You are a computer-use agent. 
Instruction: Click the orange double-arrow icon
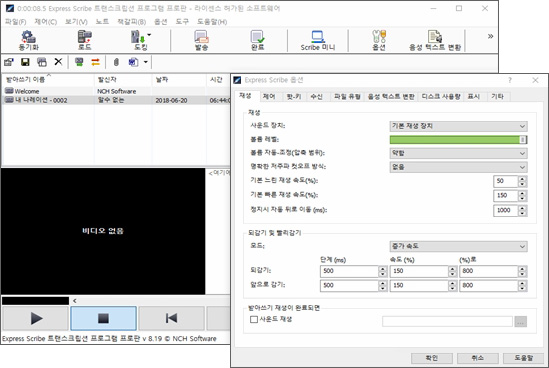click(95, 62)
